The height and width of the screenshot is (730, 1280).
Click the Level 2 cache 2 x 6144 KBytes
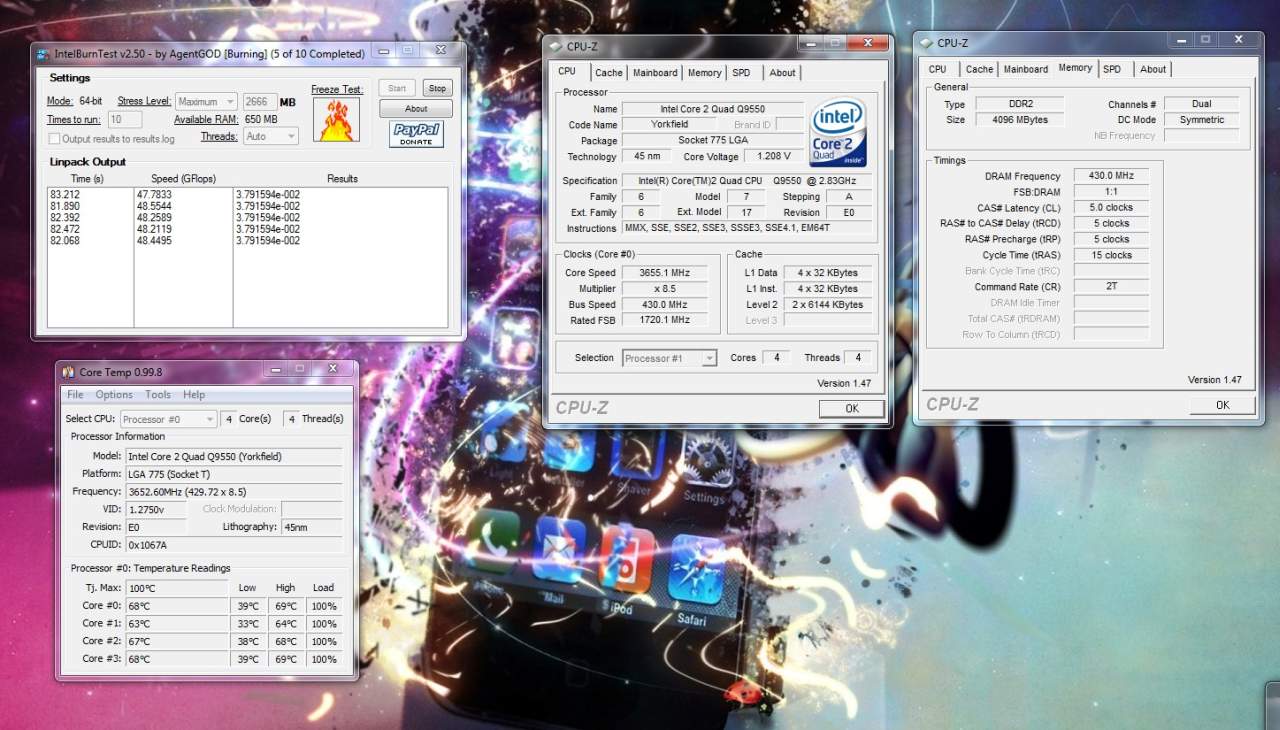pyautogui.click(x=830, y=305)
